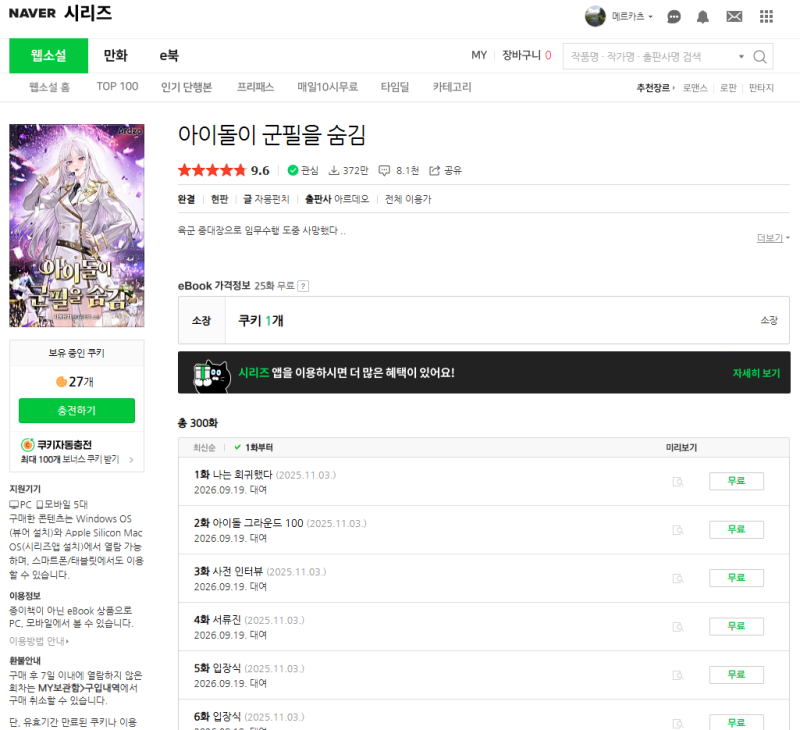This screenshot has width=800, height=730.
Task: Click the star rating 9.6
Action: pyautogui.click(x=223, y=170)
